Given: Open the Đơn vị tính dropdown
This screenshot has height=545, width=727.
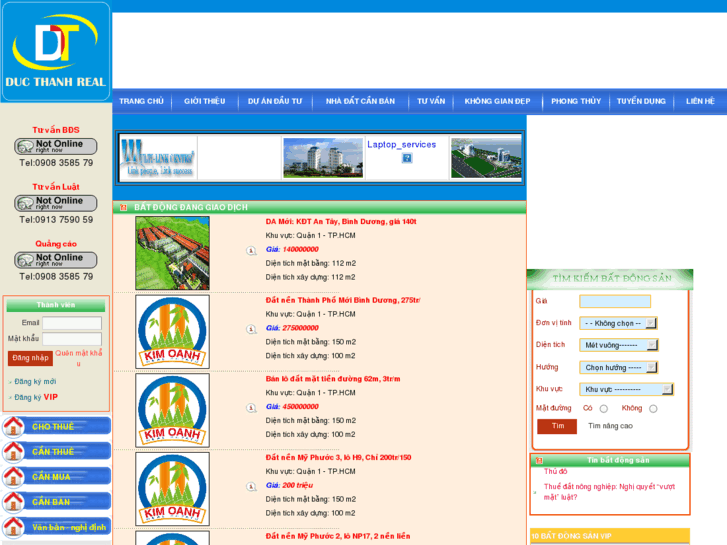Looking at the screenshot, I should point(619,323).
